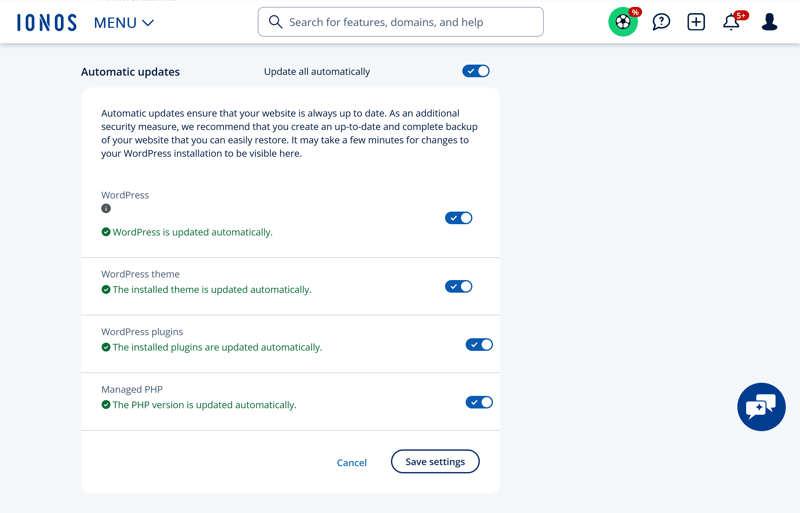Toggle Update all automatically switch
The image size is (800, 513).
click(476, 71)
